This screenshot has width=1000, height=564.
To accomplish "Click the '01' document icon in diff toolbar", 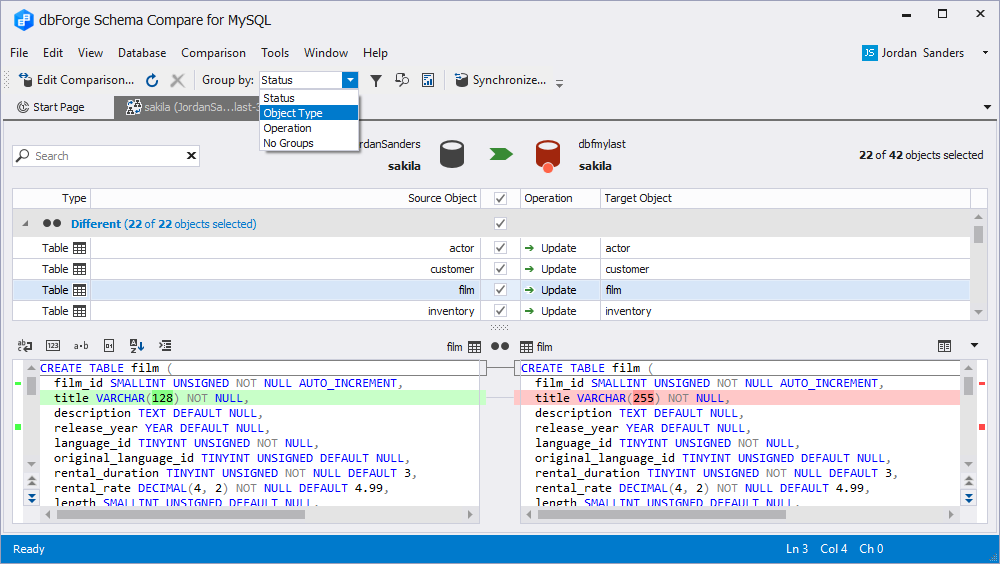I will 109,346.
